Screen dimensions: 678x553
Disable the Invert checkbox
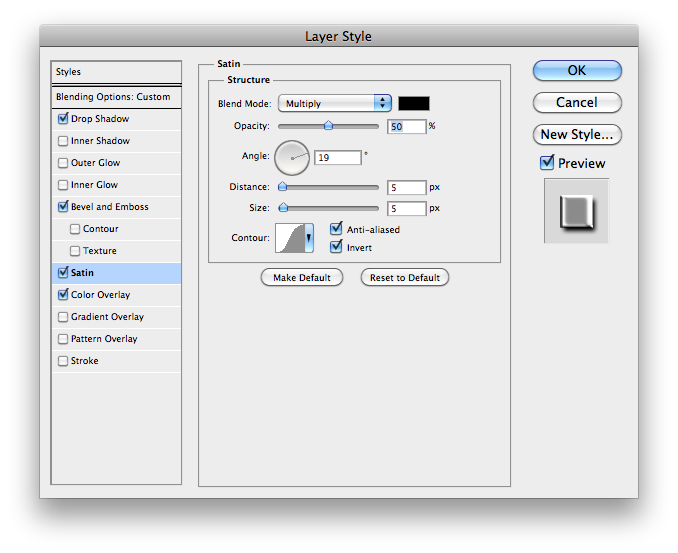tap(336, 246)
